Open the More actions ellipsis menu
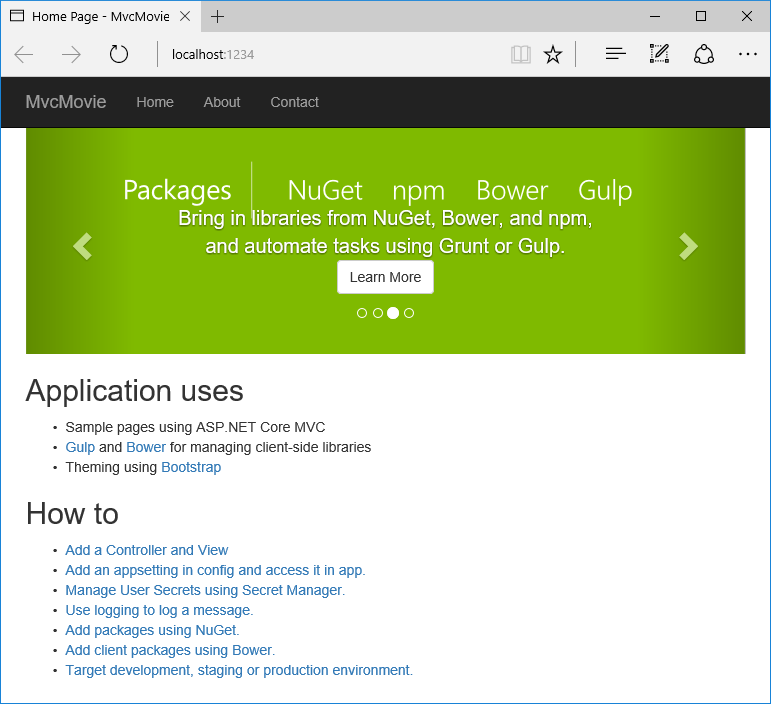 pyautogui.click(x=748, y=54)
